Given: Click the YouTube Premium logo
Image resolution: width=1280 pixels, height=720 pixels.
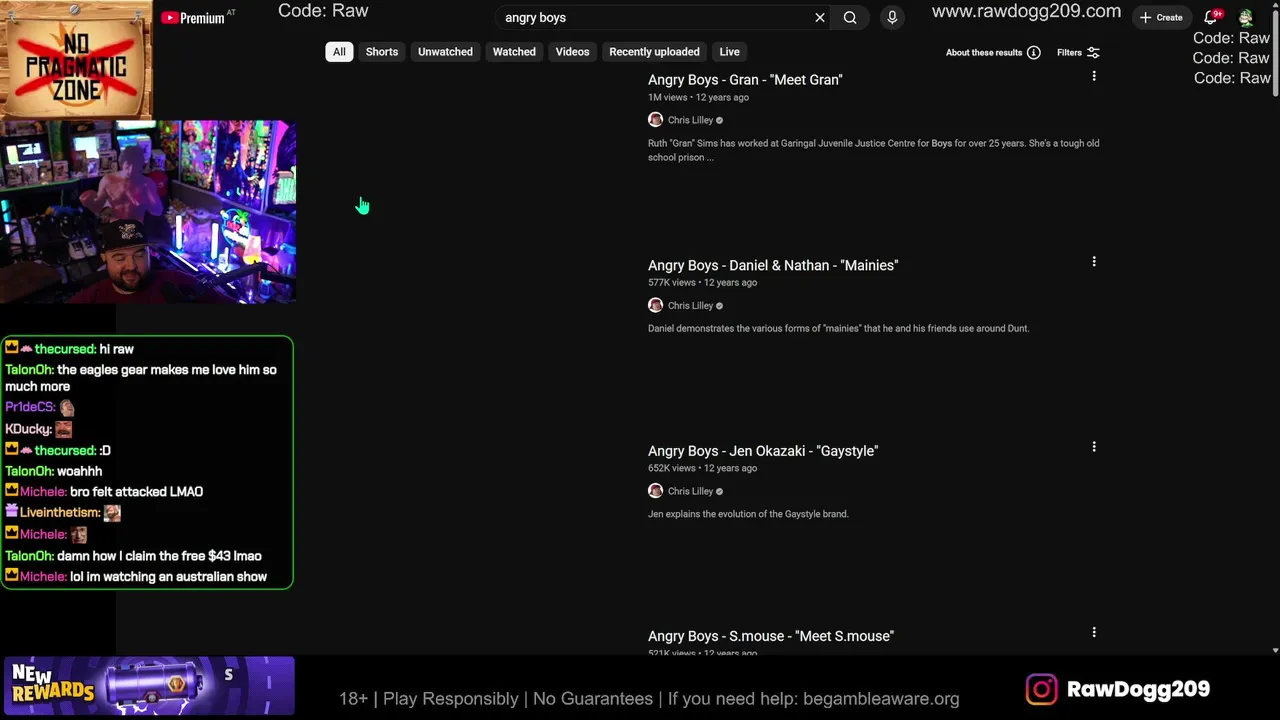Looking at the screenshot, I should click(192, 17).
